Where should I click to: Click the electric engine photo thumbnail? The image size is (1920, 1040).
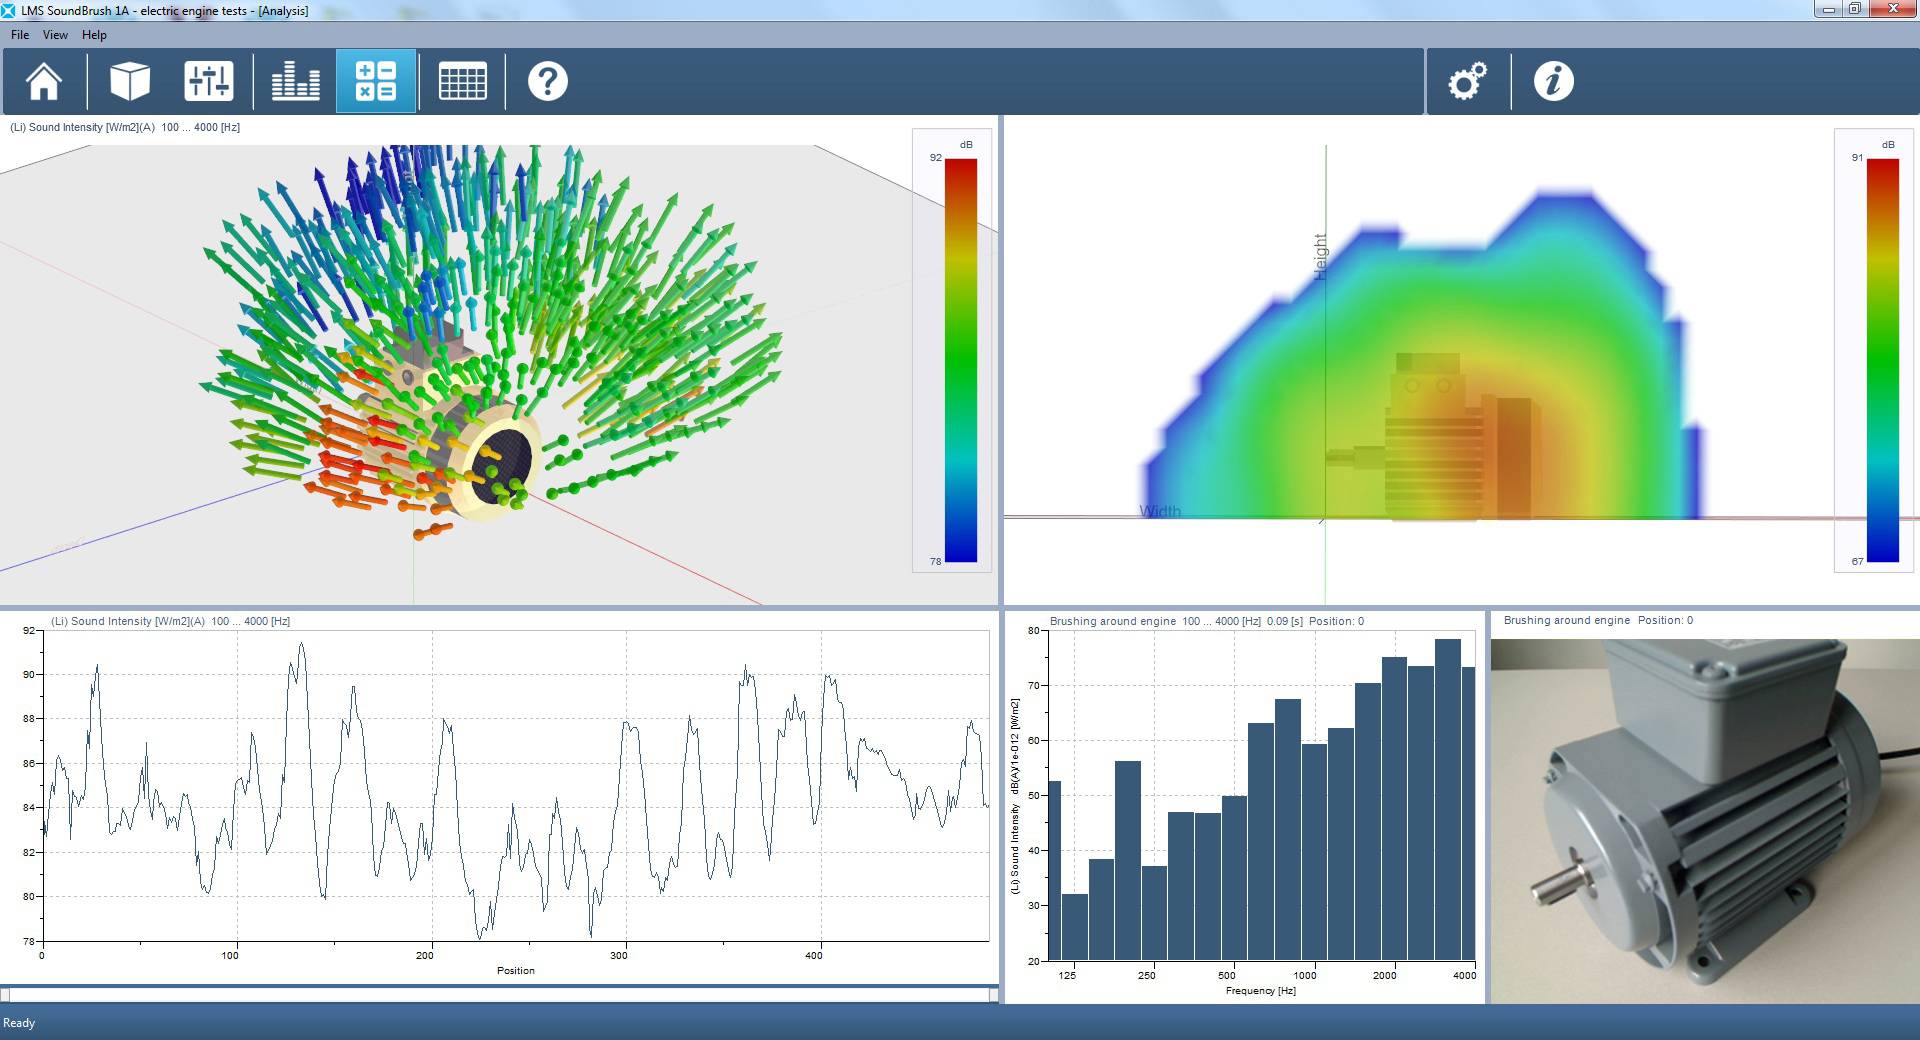click(x=1705, y=821)
